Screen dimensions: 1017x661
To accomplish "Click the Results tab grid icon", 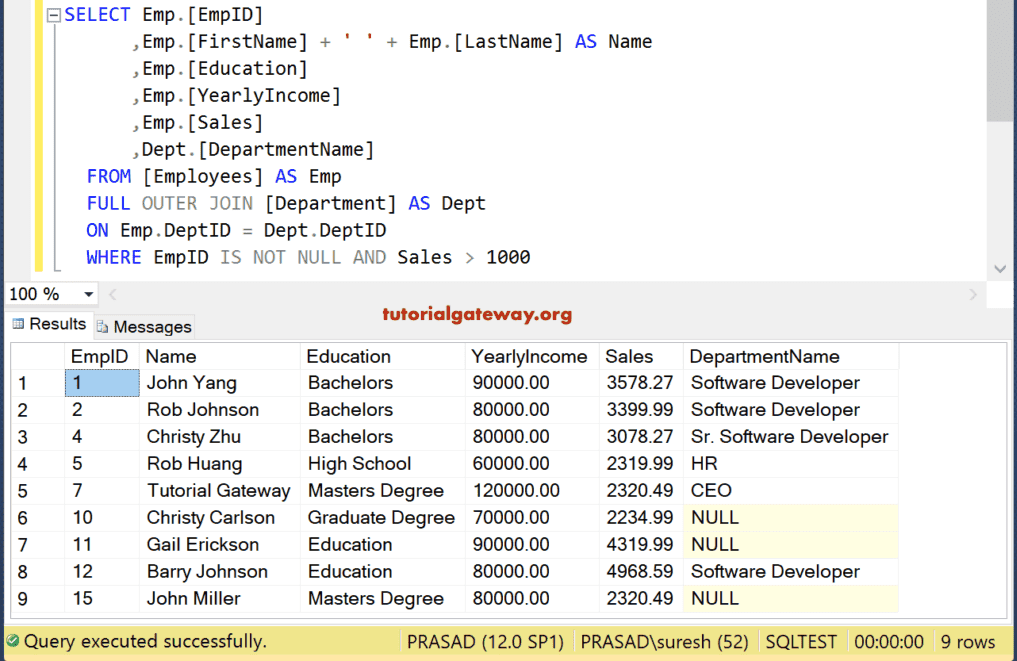I will click(18, 324).
